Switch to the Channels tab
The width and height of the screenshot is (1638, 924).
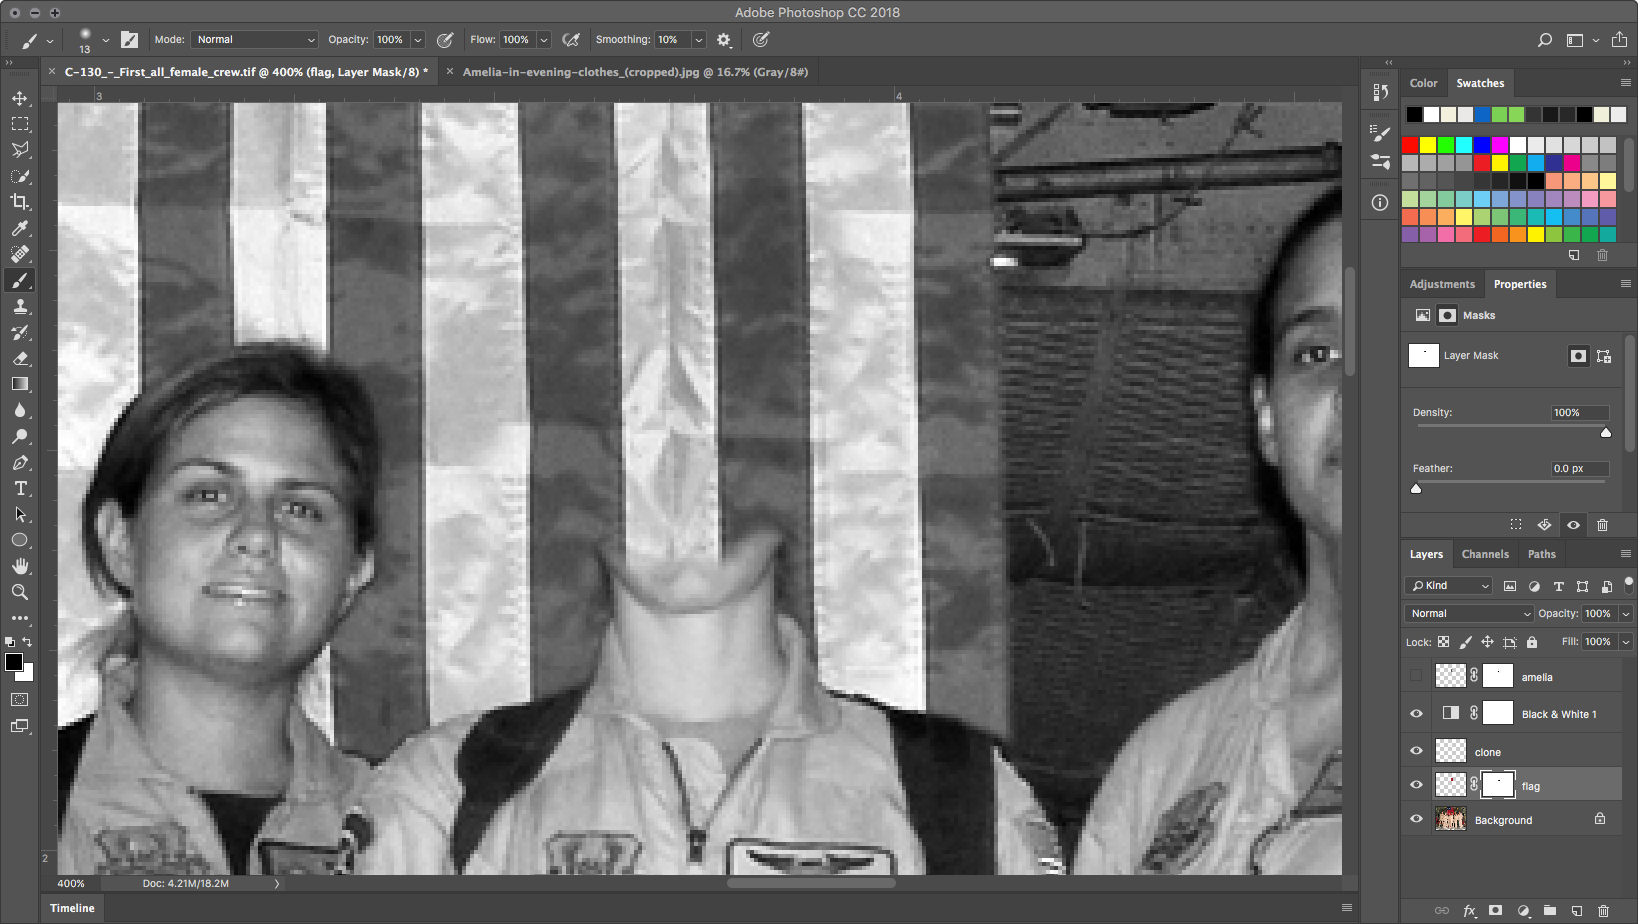1484,554
